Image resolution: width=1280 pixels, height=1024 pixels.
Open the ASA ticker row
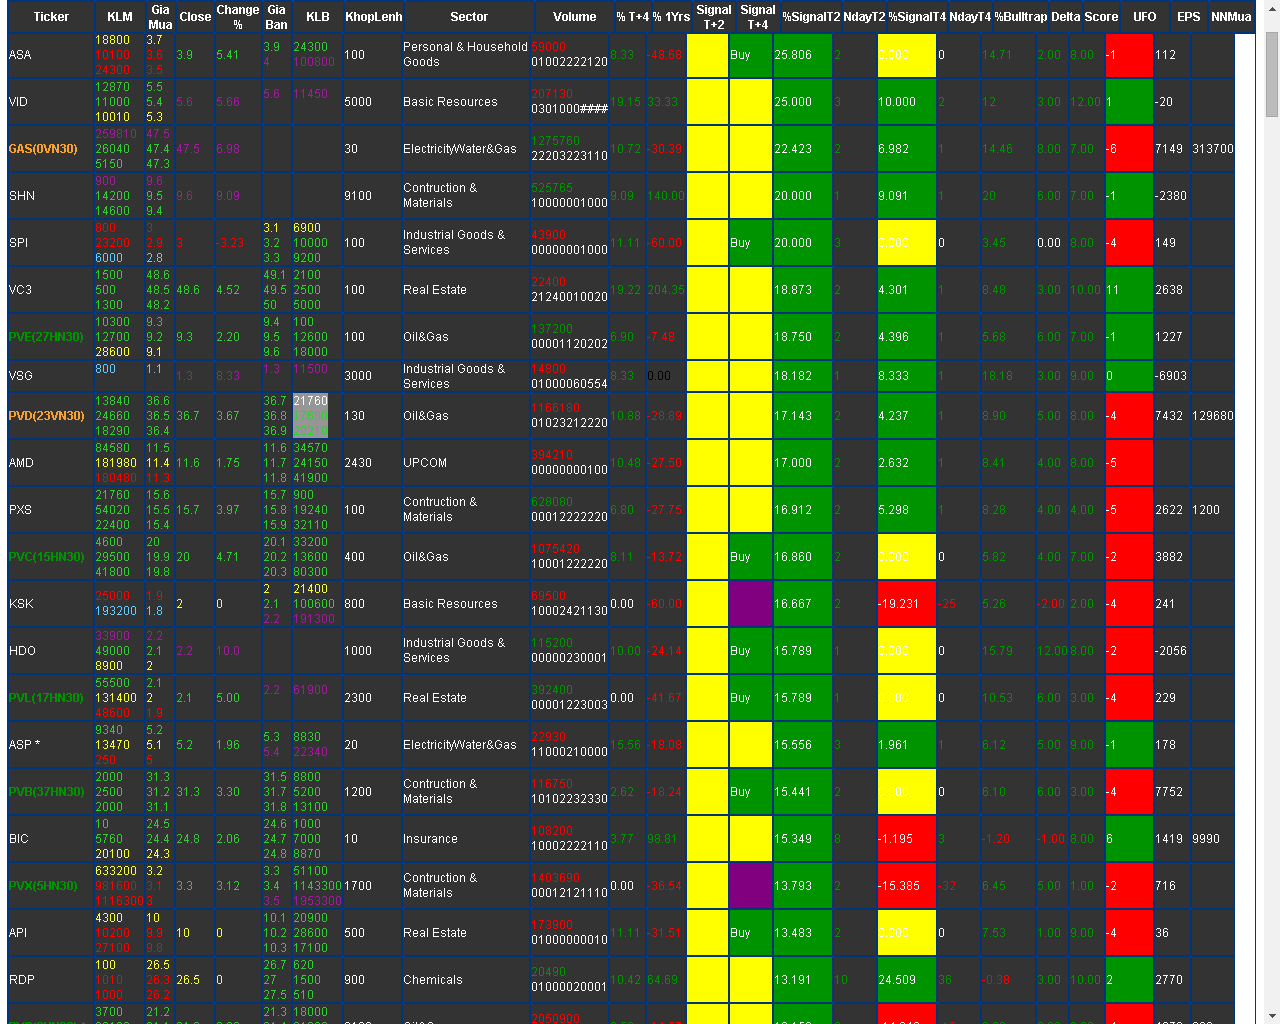(x=20, y=55)
